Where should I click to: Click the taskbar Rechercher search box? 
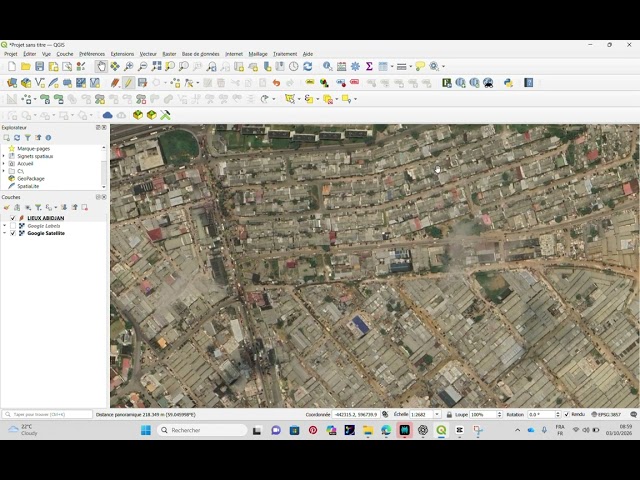pos(202,430)
